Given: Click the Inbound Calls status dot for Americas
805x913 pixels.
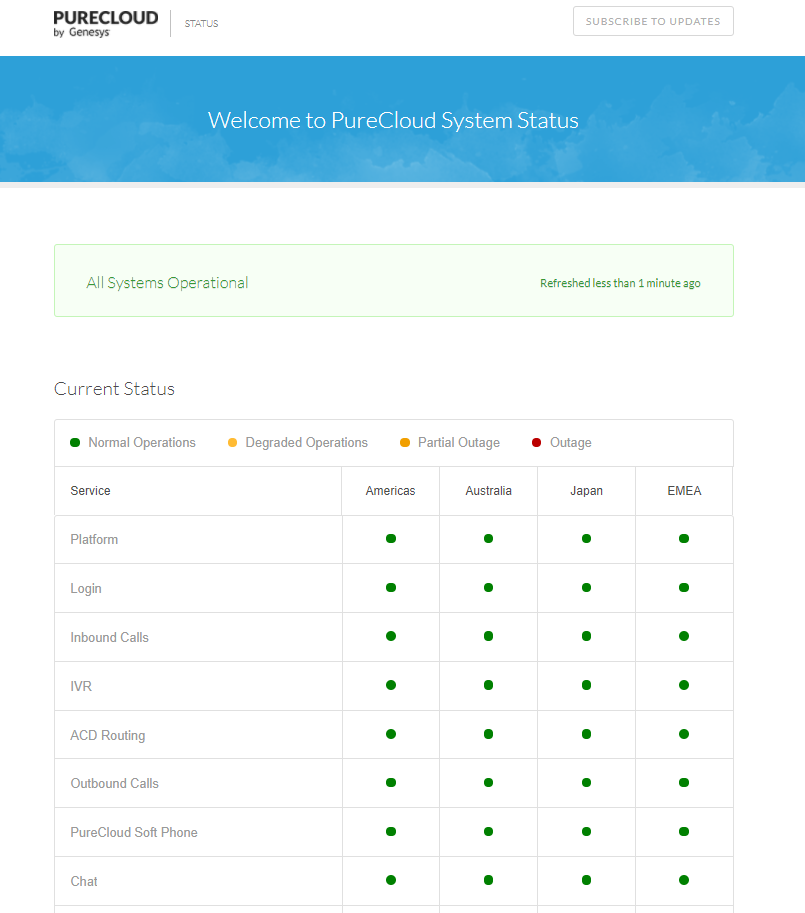Looking at the screenshot, I should click(391, 636).
